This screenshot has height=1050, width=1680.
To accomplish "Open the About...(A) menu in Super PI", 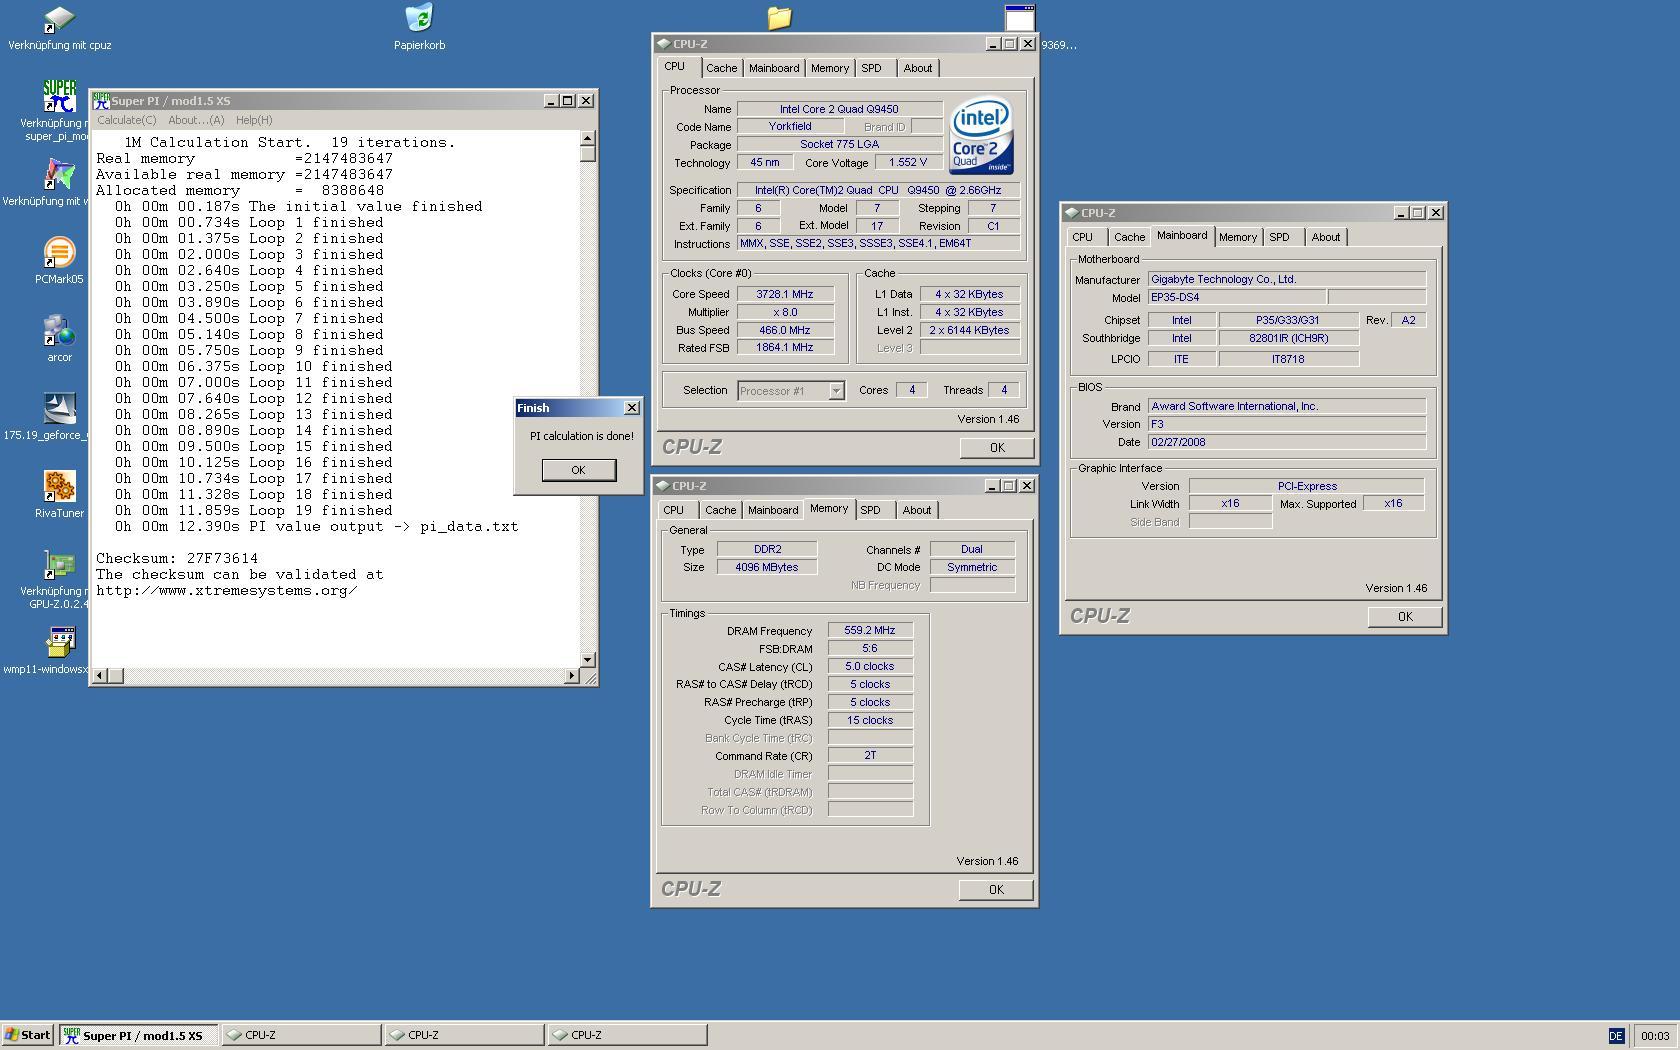I will point(196,120).
